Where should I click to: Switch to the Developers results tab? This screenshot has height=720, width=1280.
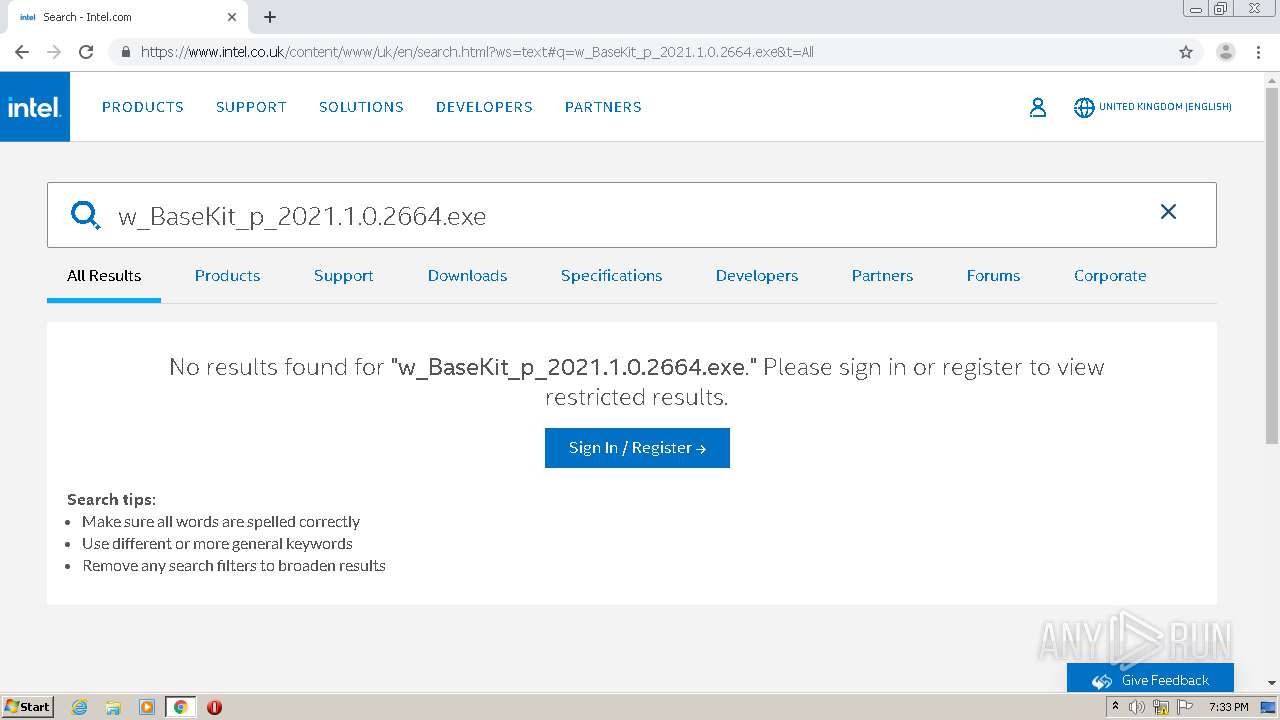757,276
